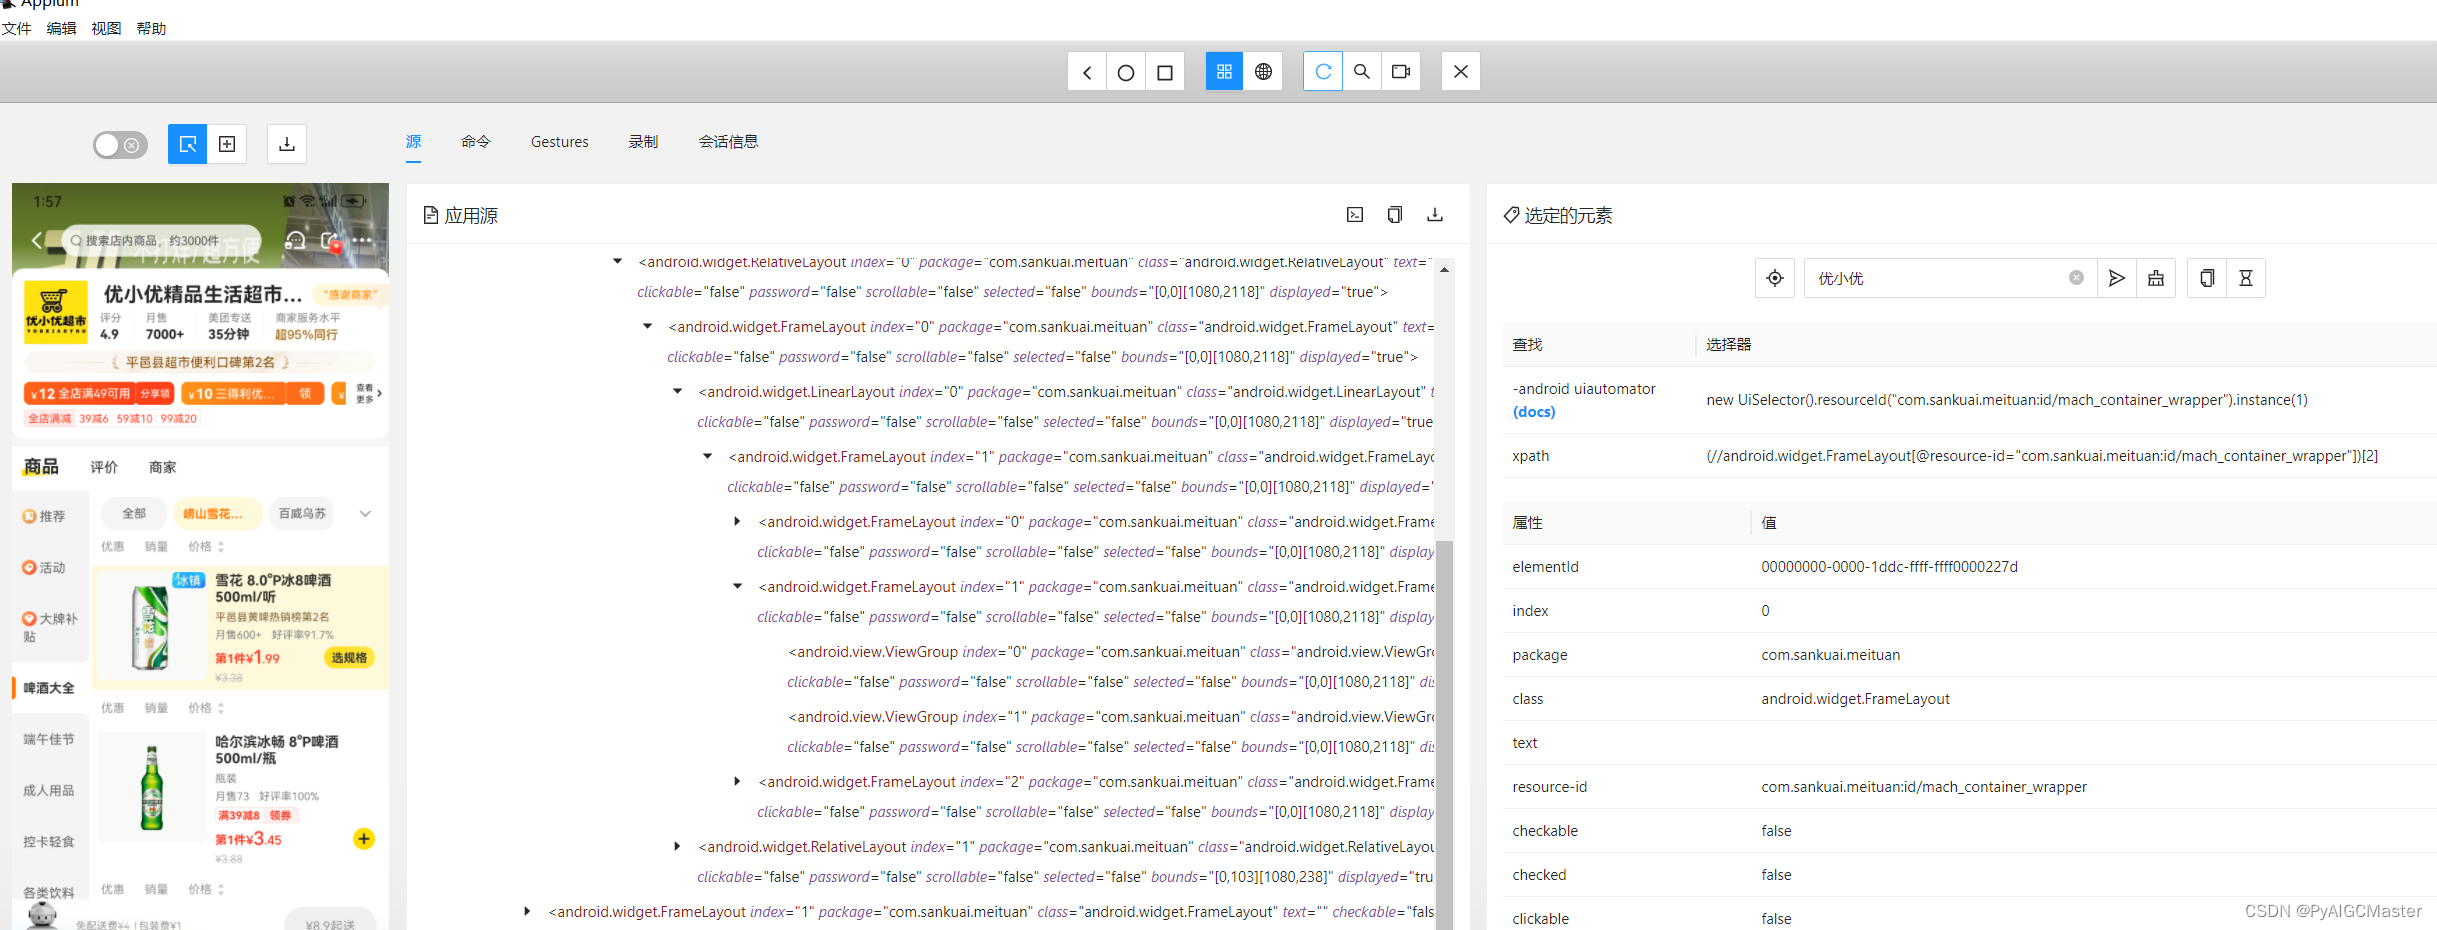The image size is (2437, 930).
Task: Click the xpath selector value
Action: pyautogui.click(x=2042, y=456)
